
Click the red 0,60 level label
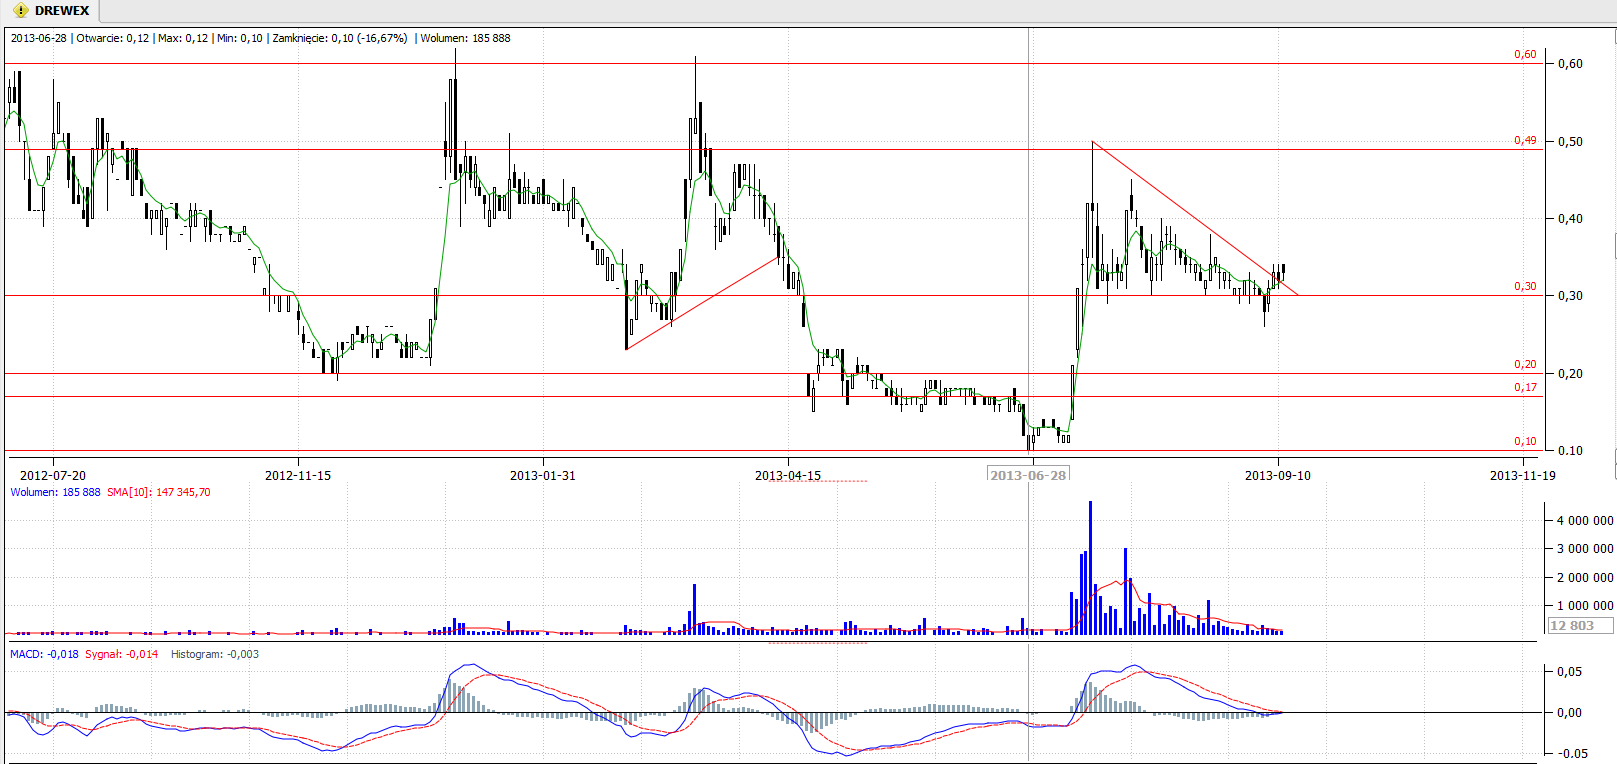(1525, 54)
